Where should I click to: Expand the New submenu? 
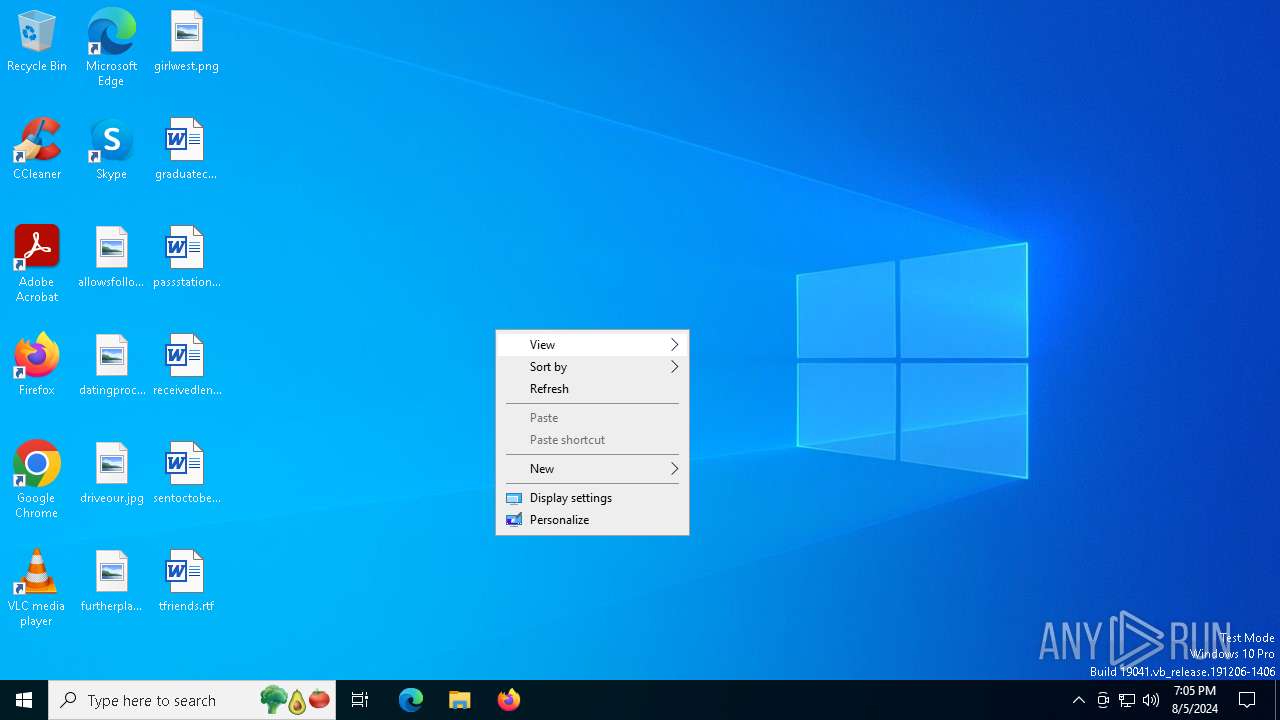pyautogui.click(x=592, y=469)
